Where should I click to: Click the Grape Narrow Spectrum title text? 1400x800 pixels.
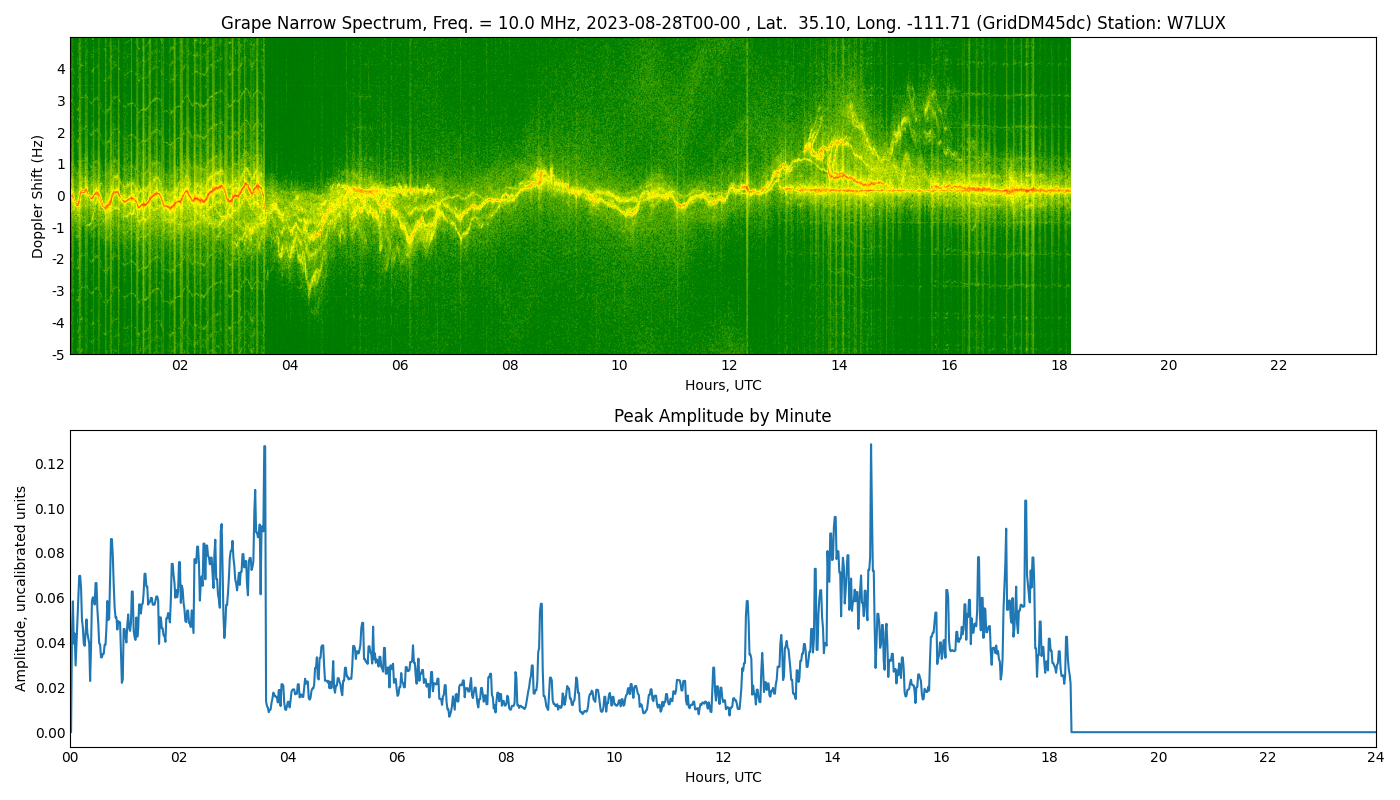723,23
